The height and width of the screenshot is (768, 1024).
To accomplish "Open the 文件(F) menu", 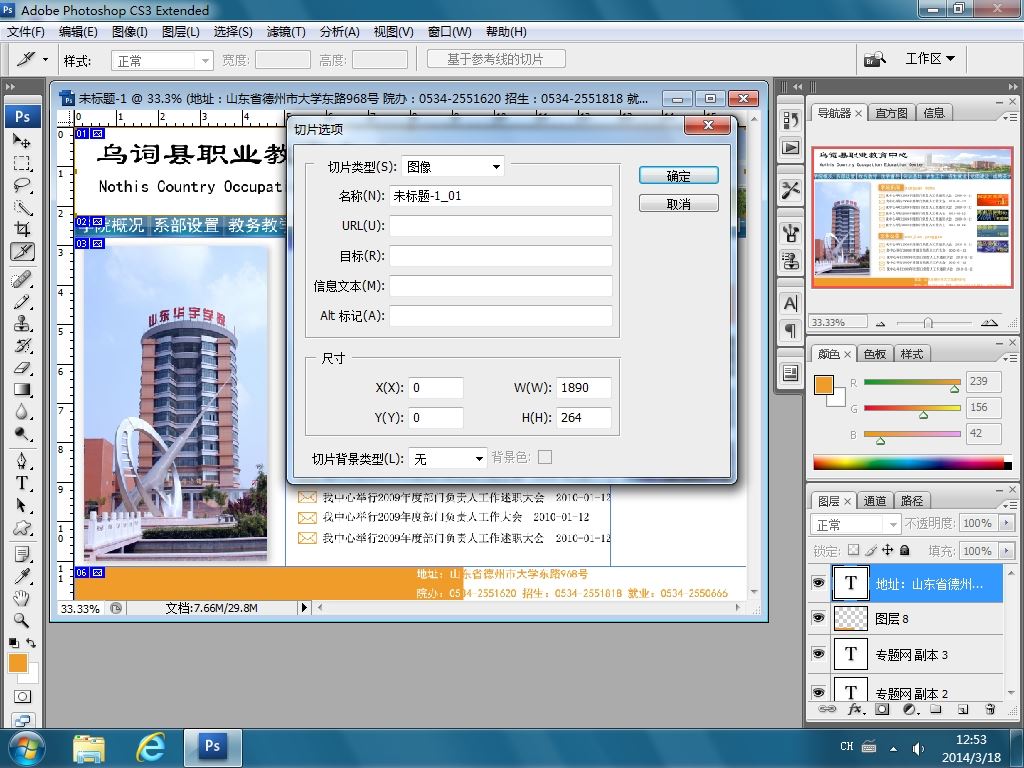I will tap(25, 31).
